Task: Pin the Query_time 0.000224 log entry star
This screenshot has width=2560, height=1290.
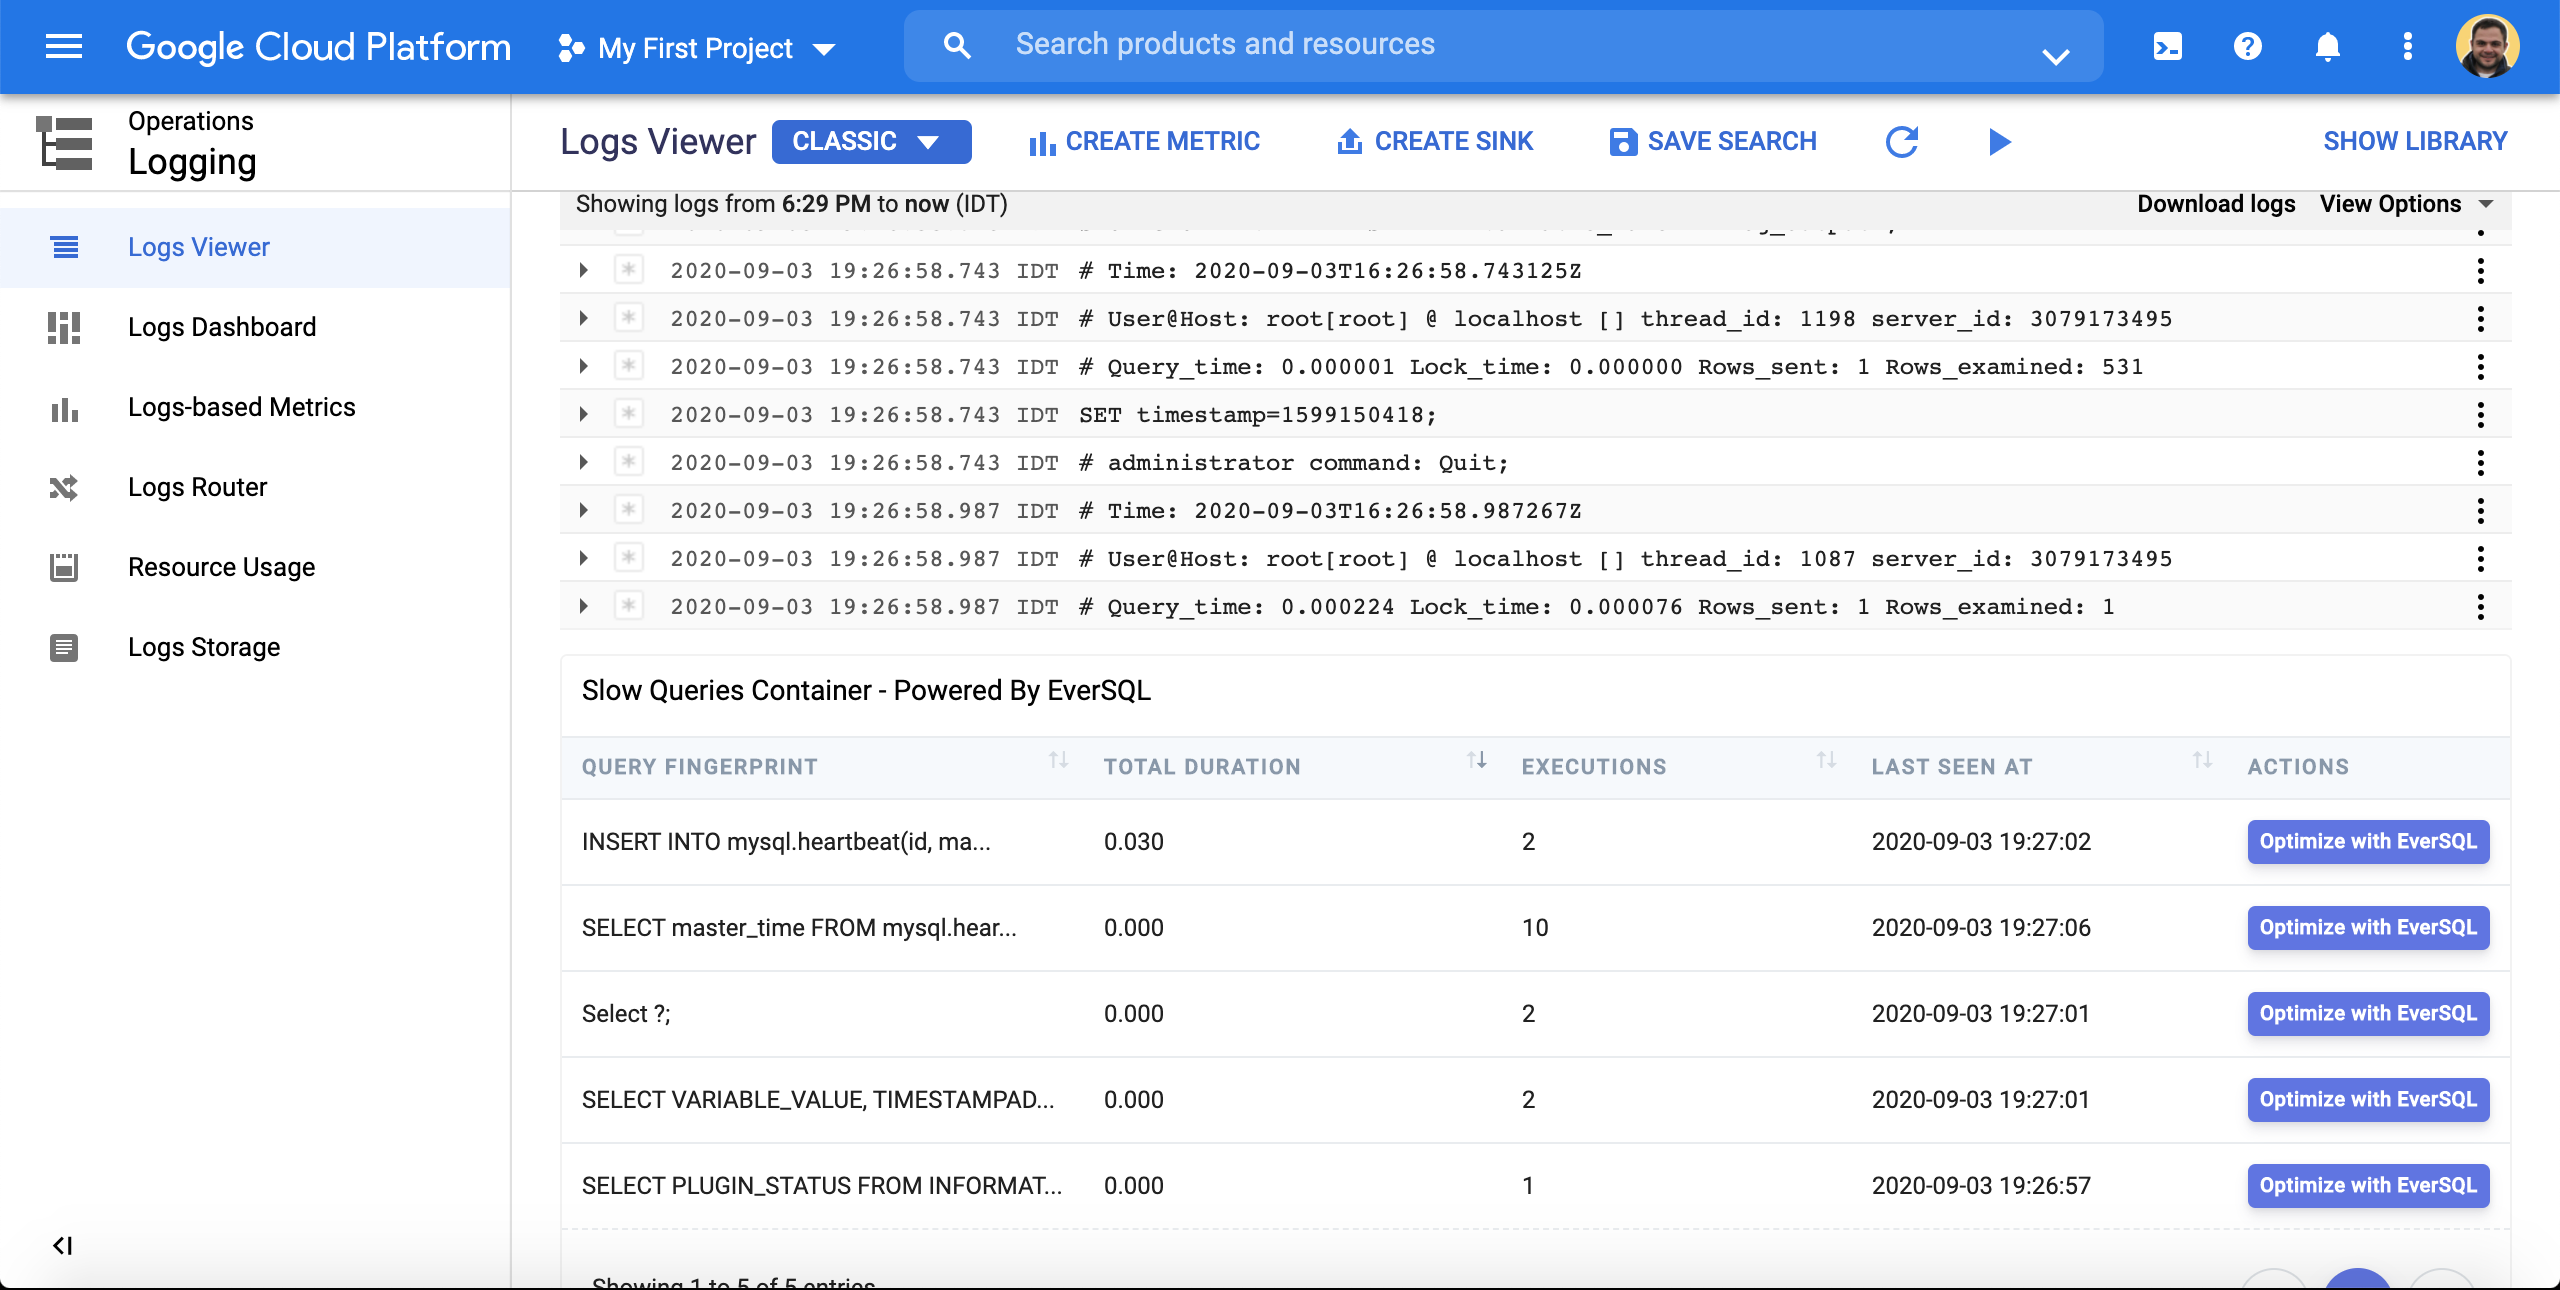Action: point(628,606)
